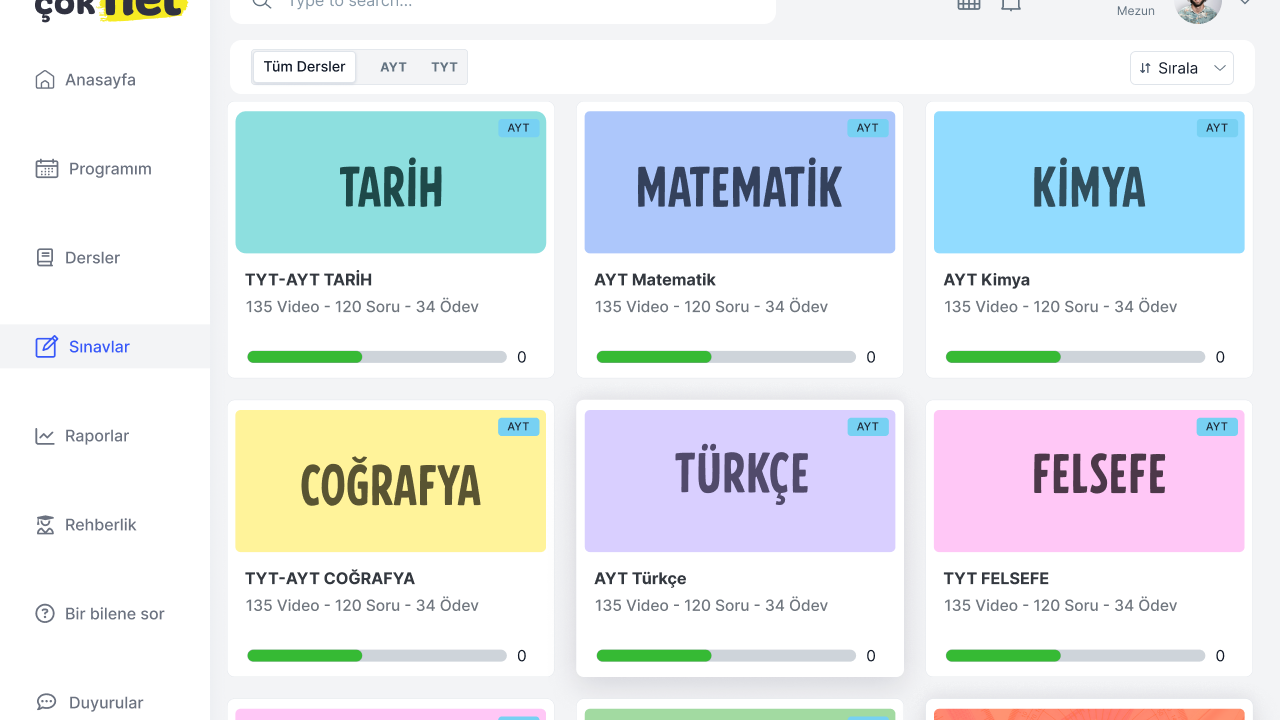The width and height of the screenshot is (1280, 720).
Task: Click the AYT Kimya progress bar
Action: tap(1075, 357)
